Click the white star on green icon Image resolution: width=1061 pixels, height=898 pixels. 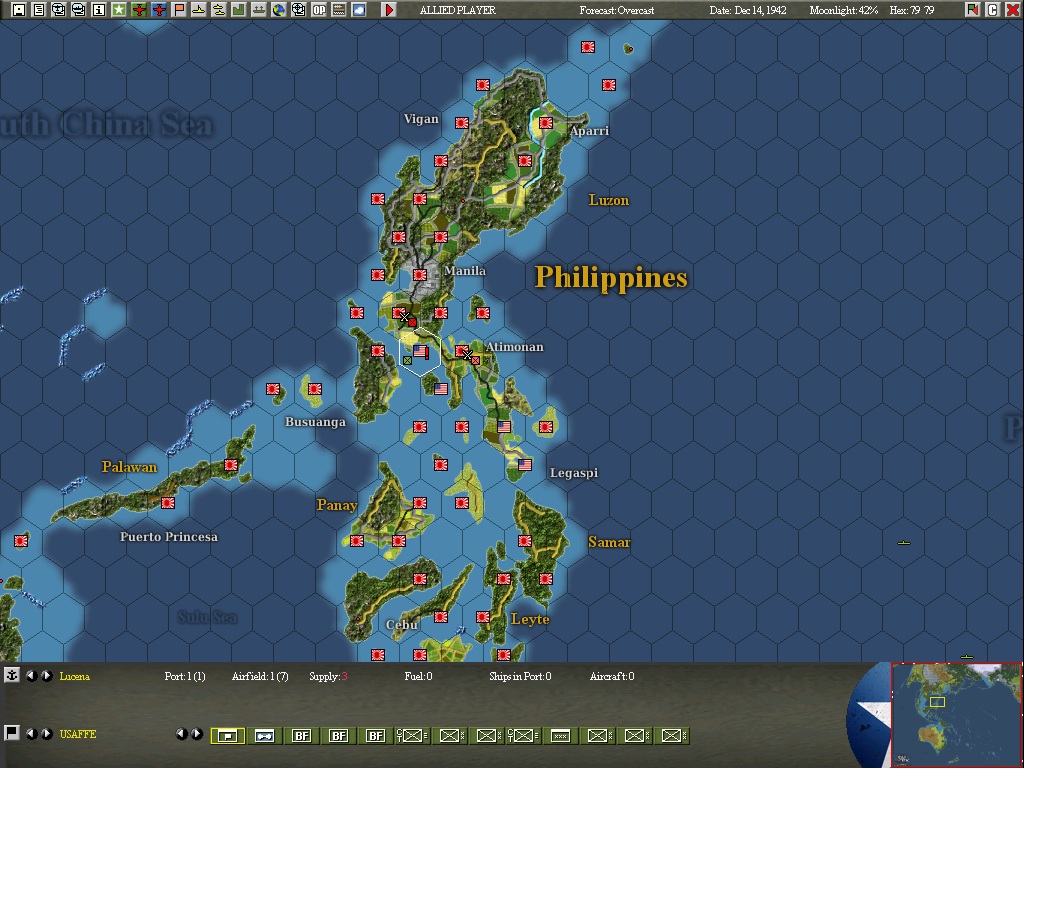(x=118, y=9)
